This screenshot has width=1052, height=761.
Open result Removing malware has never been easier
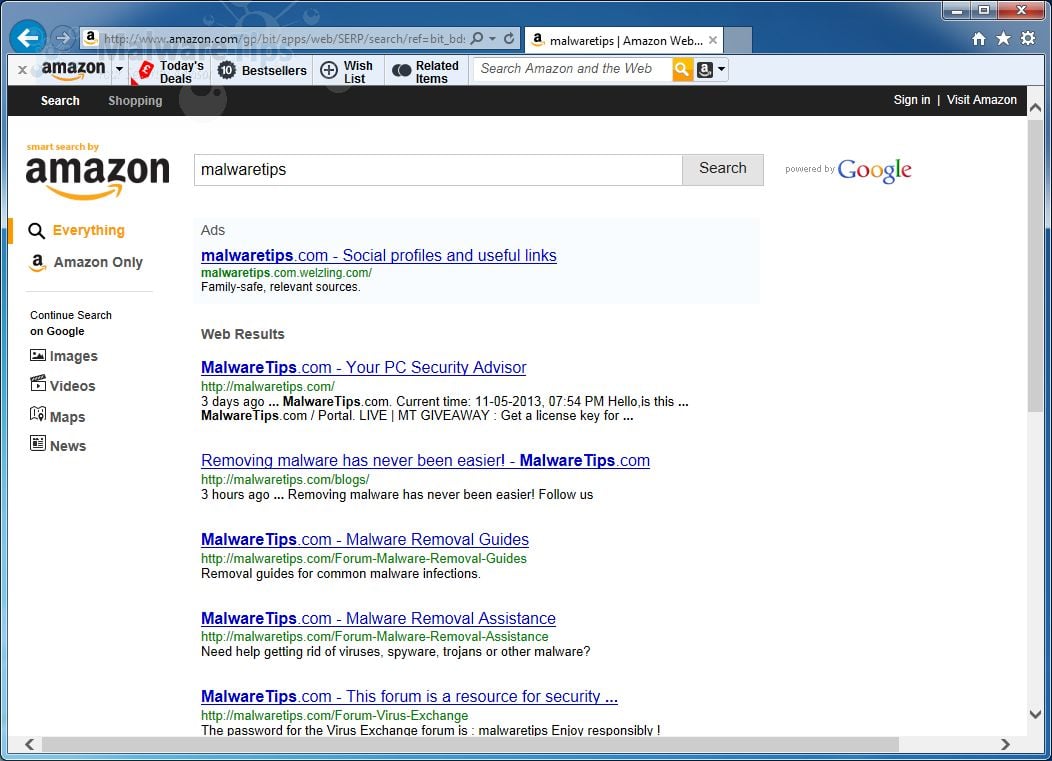[425, 460]
